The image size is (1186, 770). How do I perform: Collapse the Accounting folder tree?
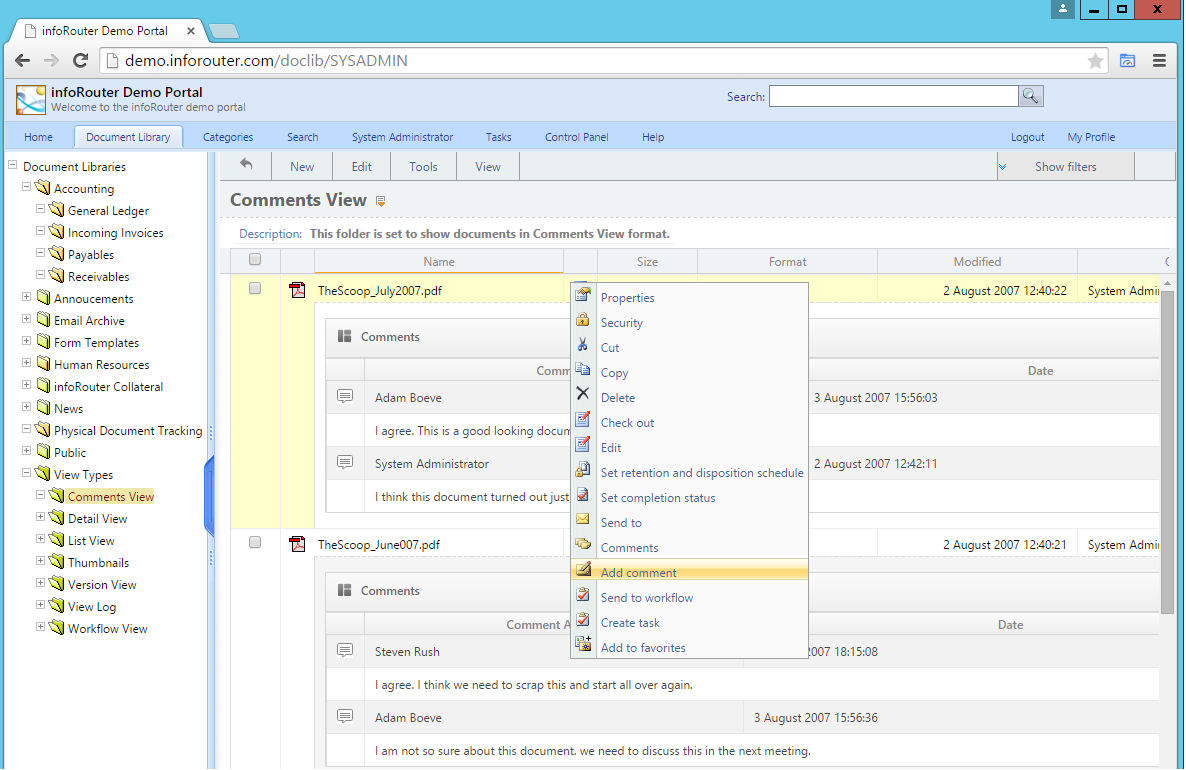27,188
